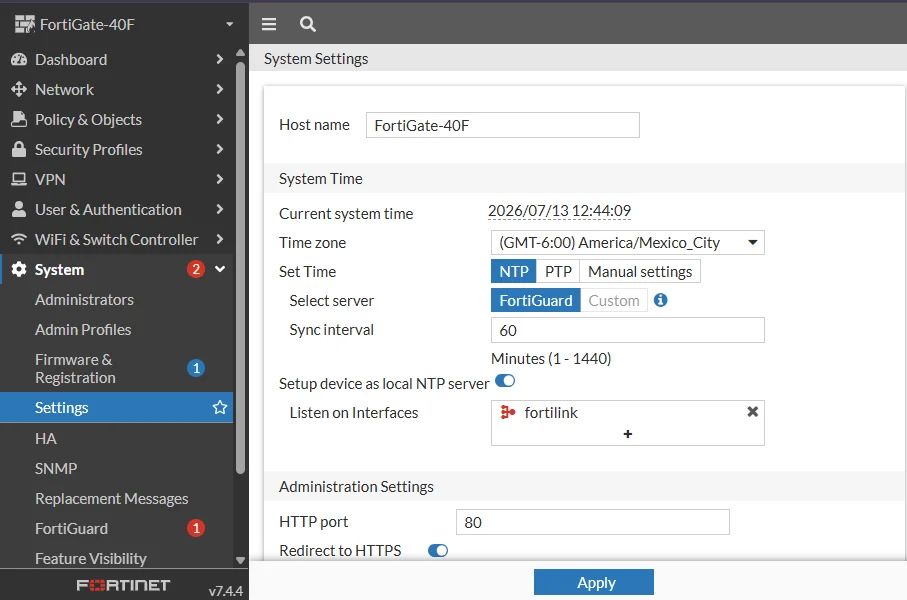Expand the Dashboard menu chevron
This screenshot has height=600, width=907.
[219, 59]
